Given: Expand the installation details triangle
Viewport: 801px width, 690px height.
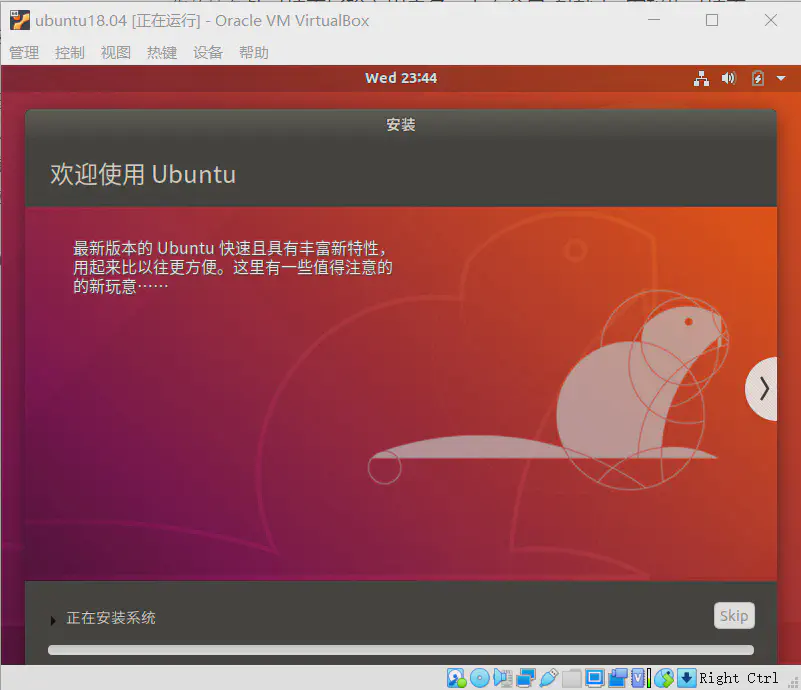Looking at the screenshot, I should [x=53, y=620].
